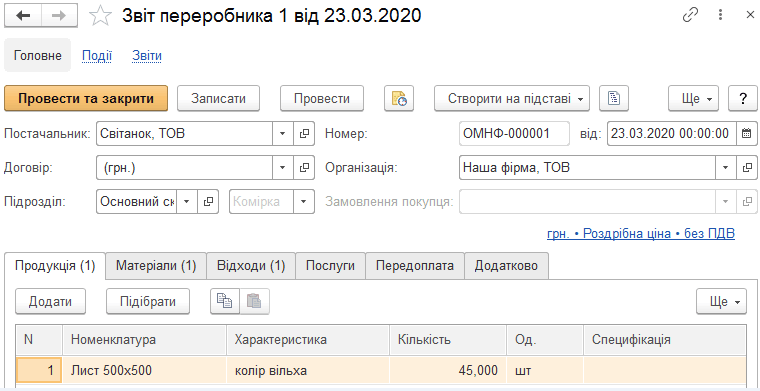Expand the Комірка dropdown list
Viewport: 760px width, 391px height.
(304, 202)
